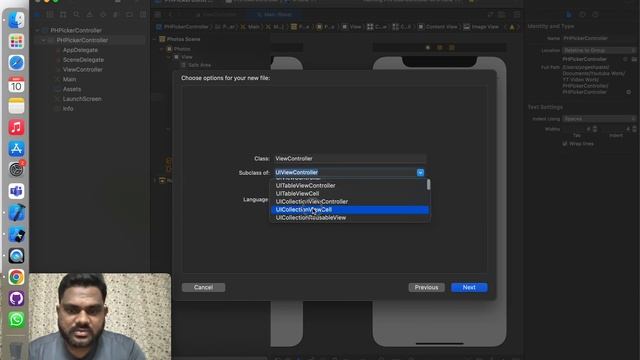Launch Safari from the dock
Screen dimensions: 640x360
pyautogui.click(x=16, y=63)
